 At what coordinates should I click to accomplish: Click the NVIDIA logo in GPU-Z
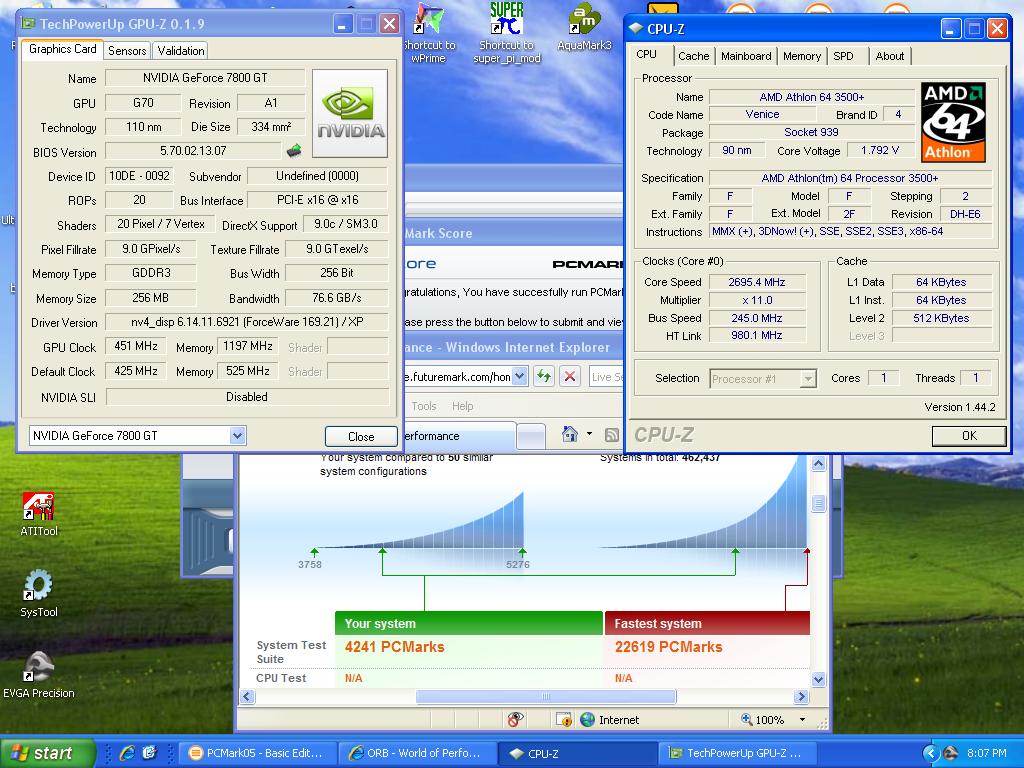pos(350,114)
